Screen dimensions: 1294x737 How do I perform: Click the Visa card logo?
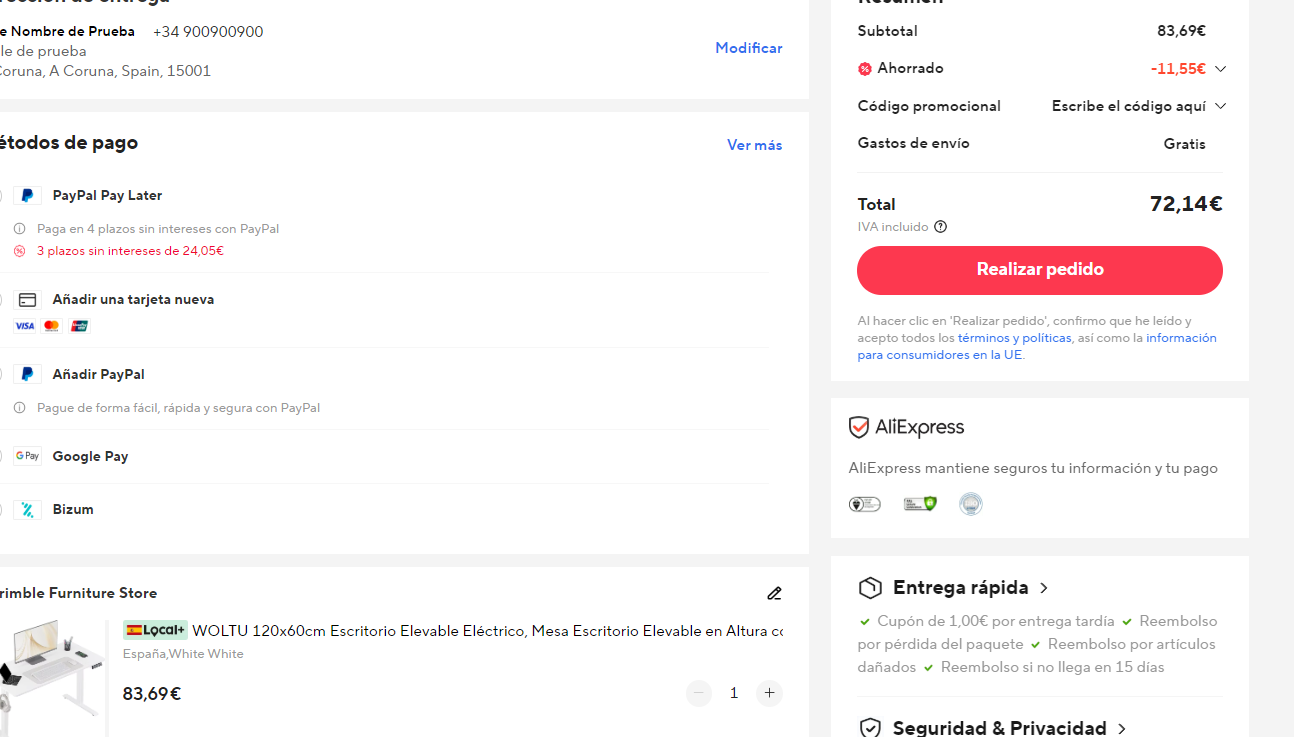click(x=24, y=326)
